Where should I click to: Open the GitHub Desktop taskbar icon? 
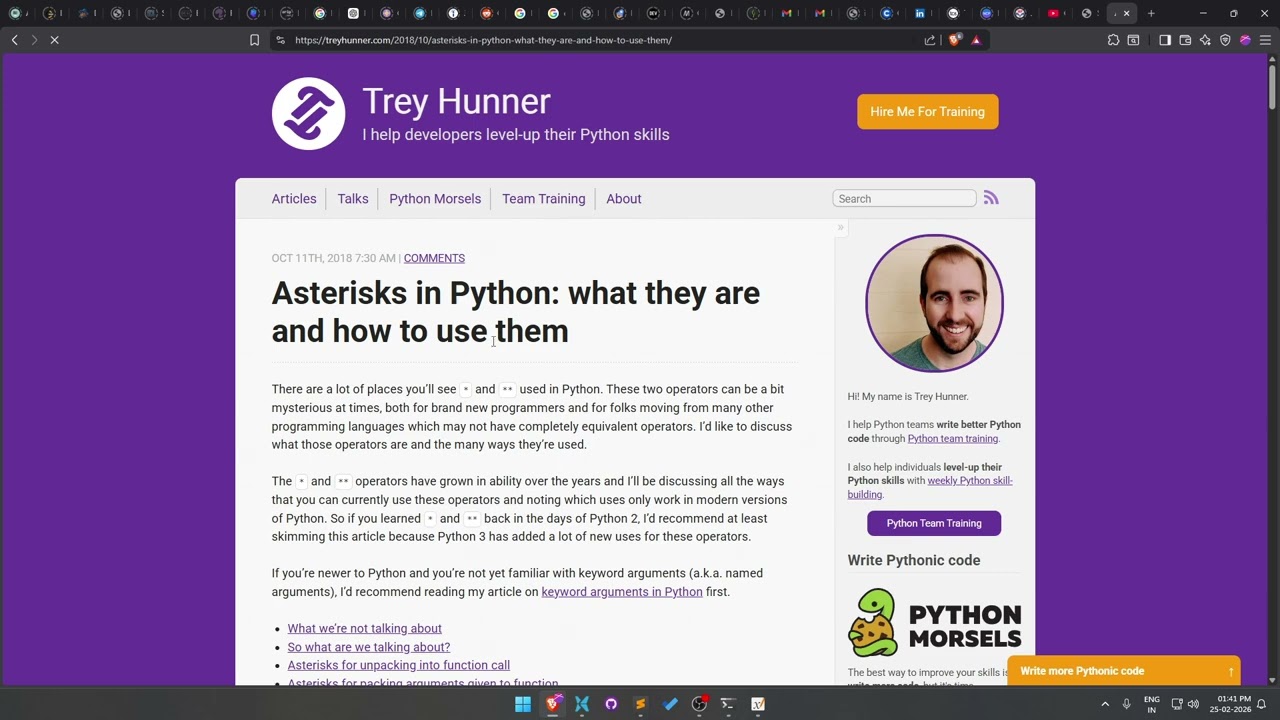click(611, 704)
